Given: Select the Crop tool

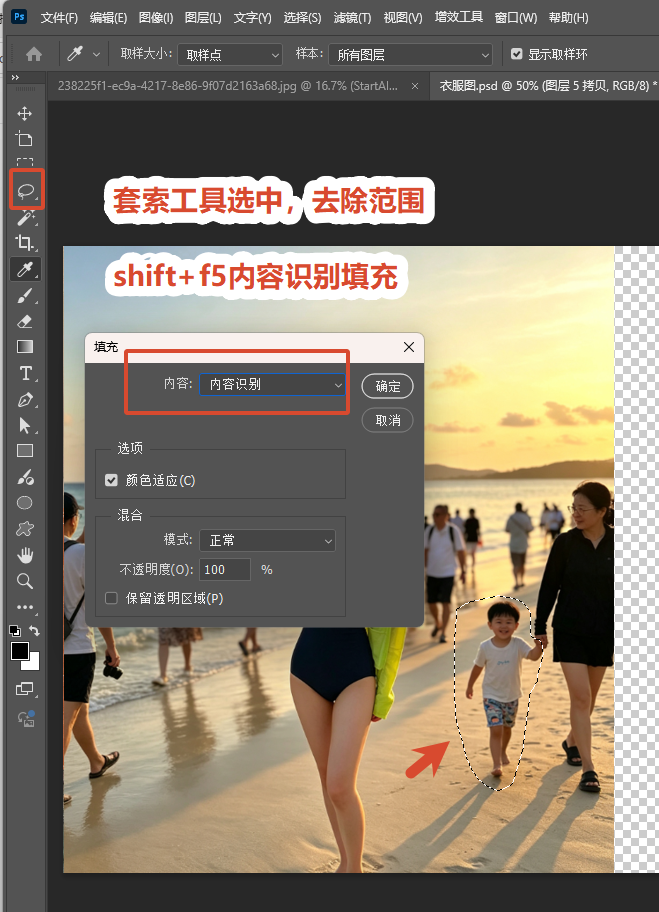Looking at the screenshot, I should click(24, 242).
